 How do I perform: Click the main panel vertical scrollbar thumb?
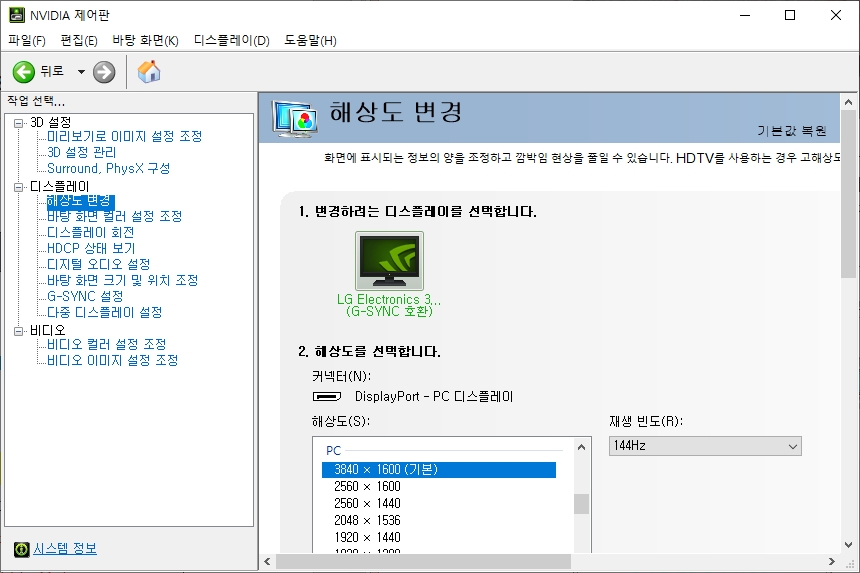(848, 195)
